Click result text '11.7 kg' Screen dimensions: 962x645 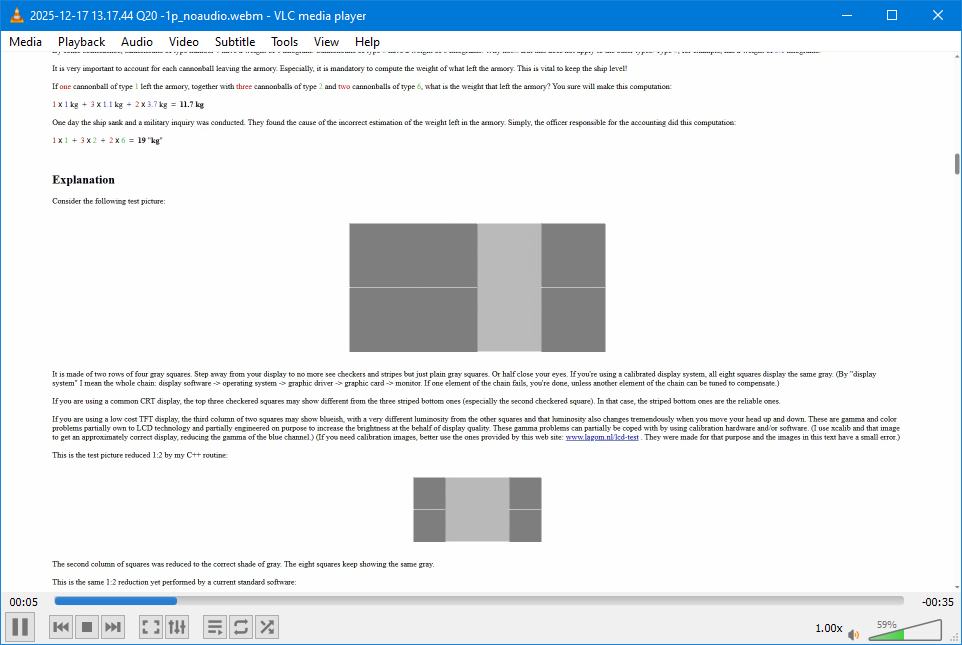pos(191,104)
